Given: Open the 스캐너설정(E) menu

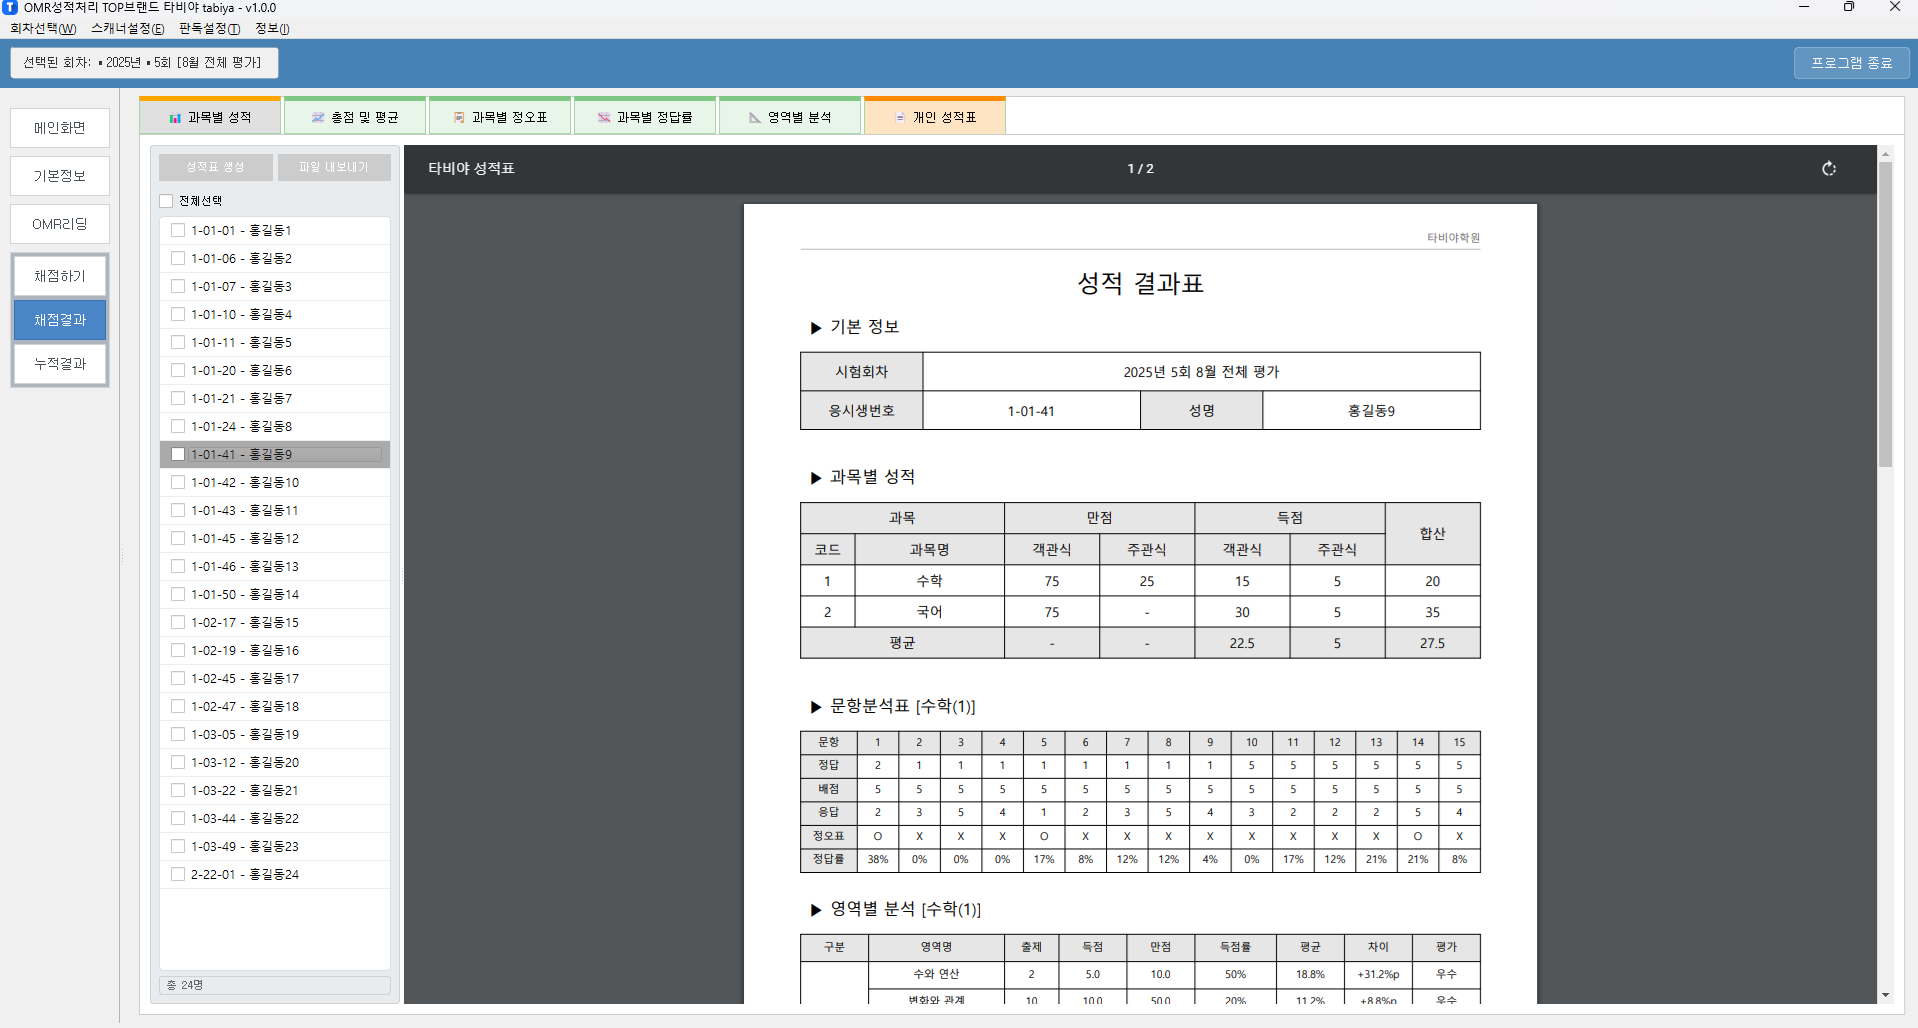Looking at the screenshot, I should coord(127,29).
